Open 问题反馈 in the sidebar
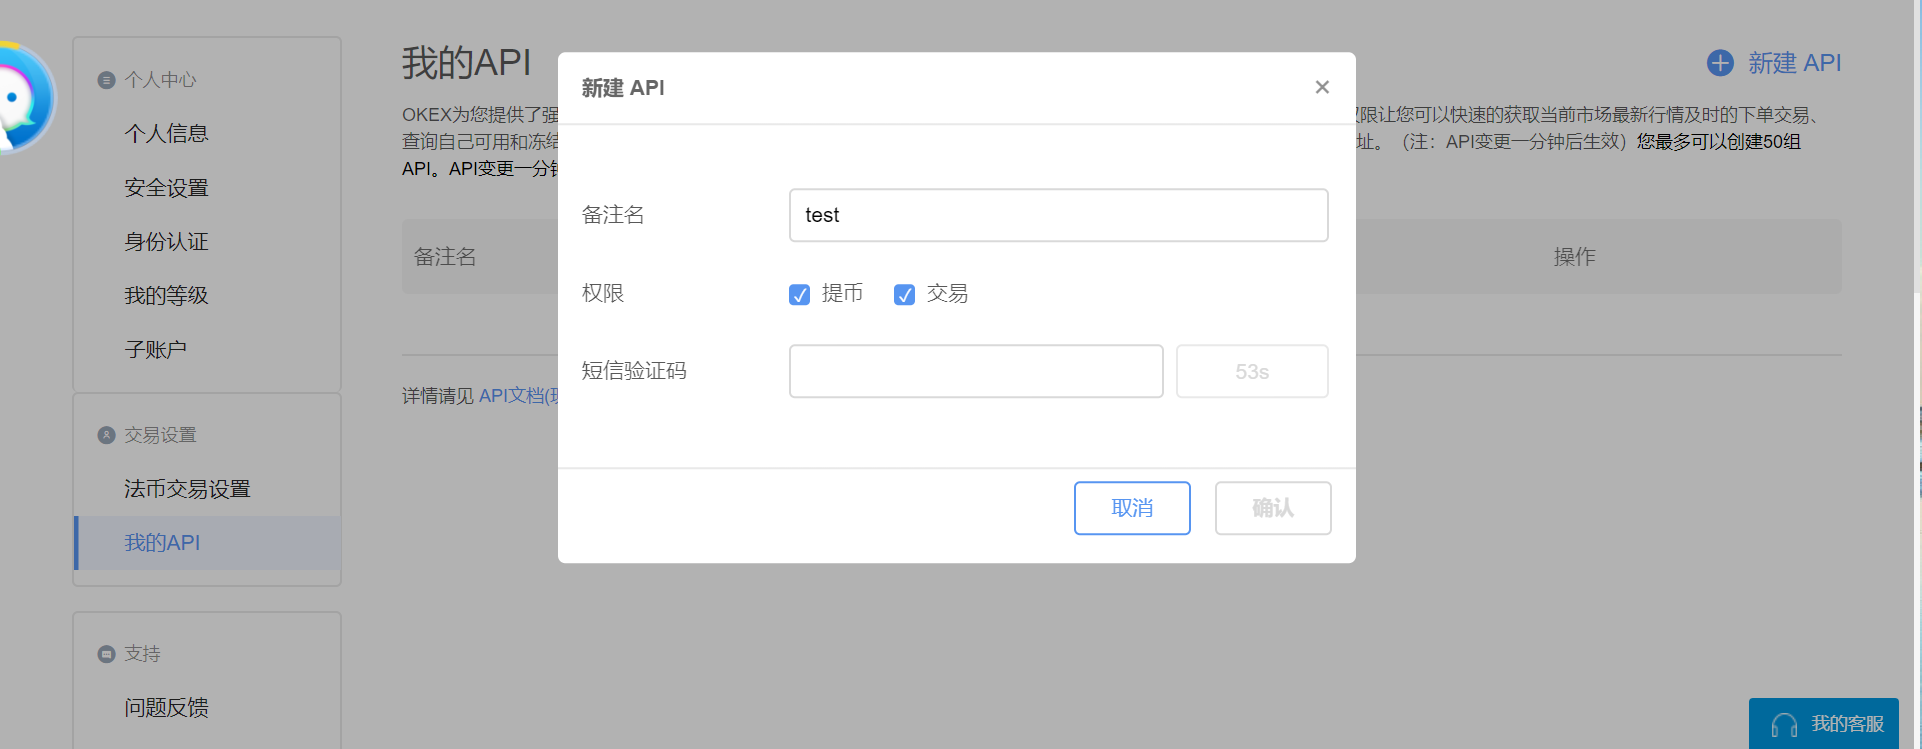The height and width of the screenshot is (749, 1922). click(166, 707)
